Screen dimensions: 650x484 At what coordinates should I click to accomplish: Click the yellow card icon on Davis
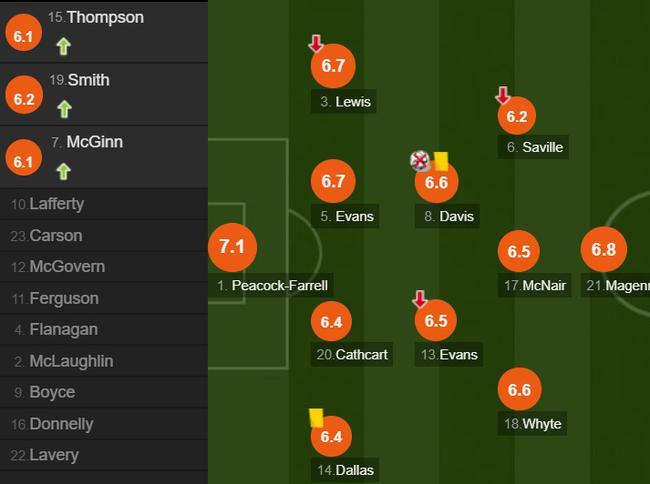tap(441, 161)
